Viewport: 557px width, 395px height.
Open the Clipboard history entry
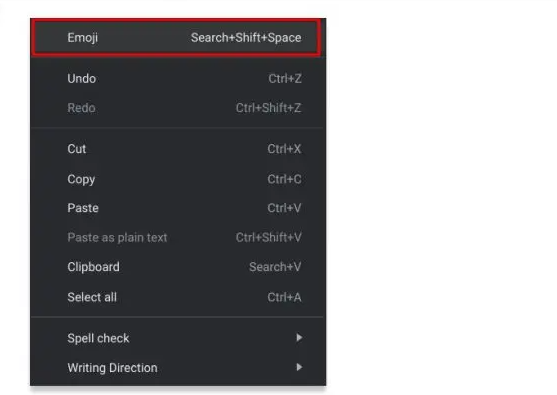178,267
